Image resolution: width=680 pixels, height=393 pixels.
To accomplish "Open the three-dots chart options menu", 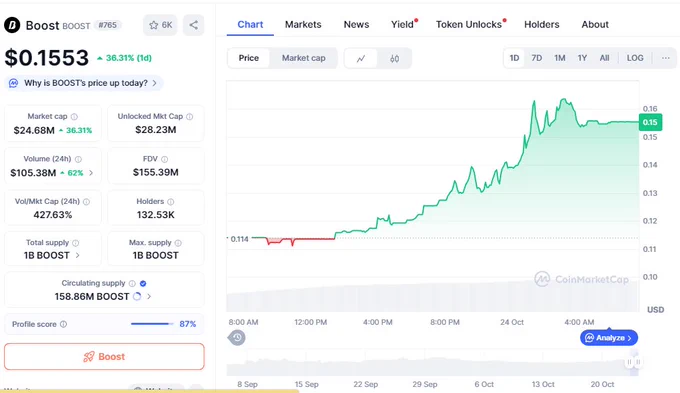I will click(x=666, y=58).
